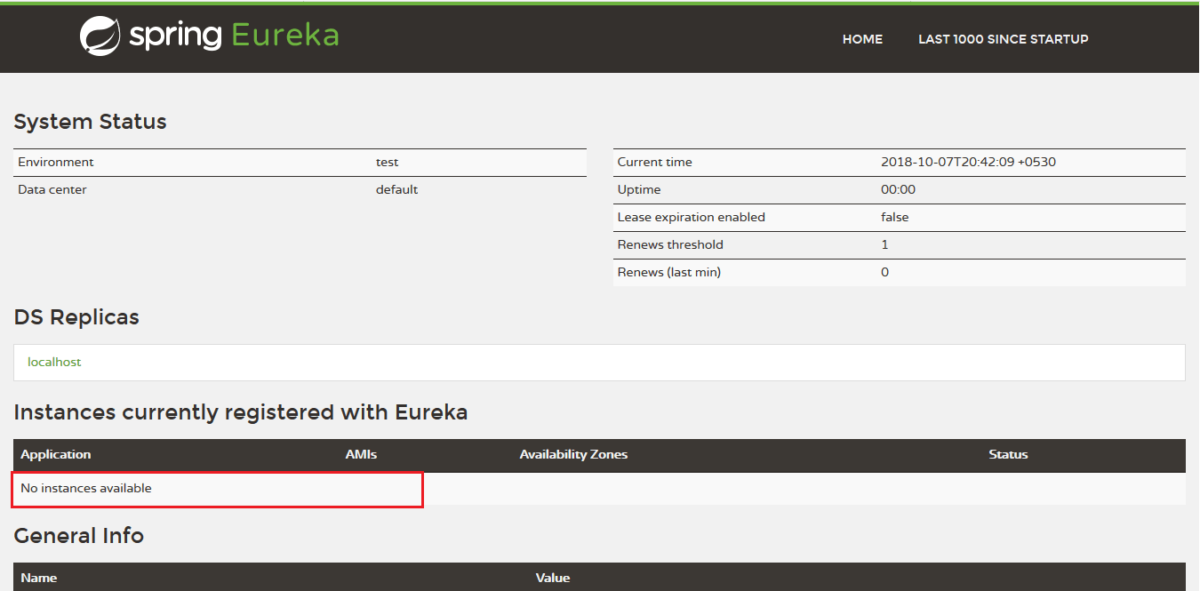Click the Lease expiration enabled 'false' value
Screen dimensions: 1200x591
click(x=894, y=217)
